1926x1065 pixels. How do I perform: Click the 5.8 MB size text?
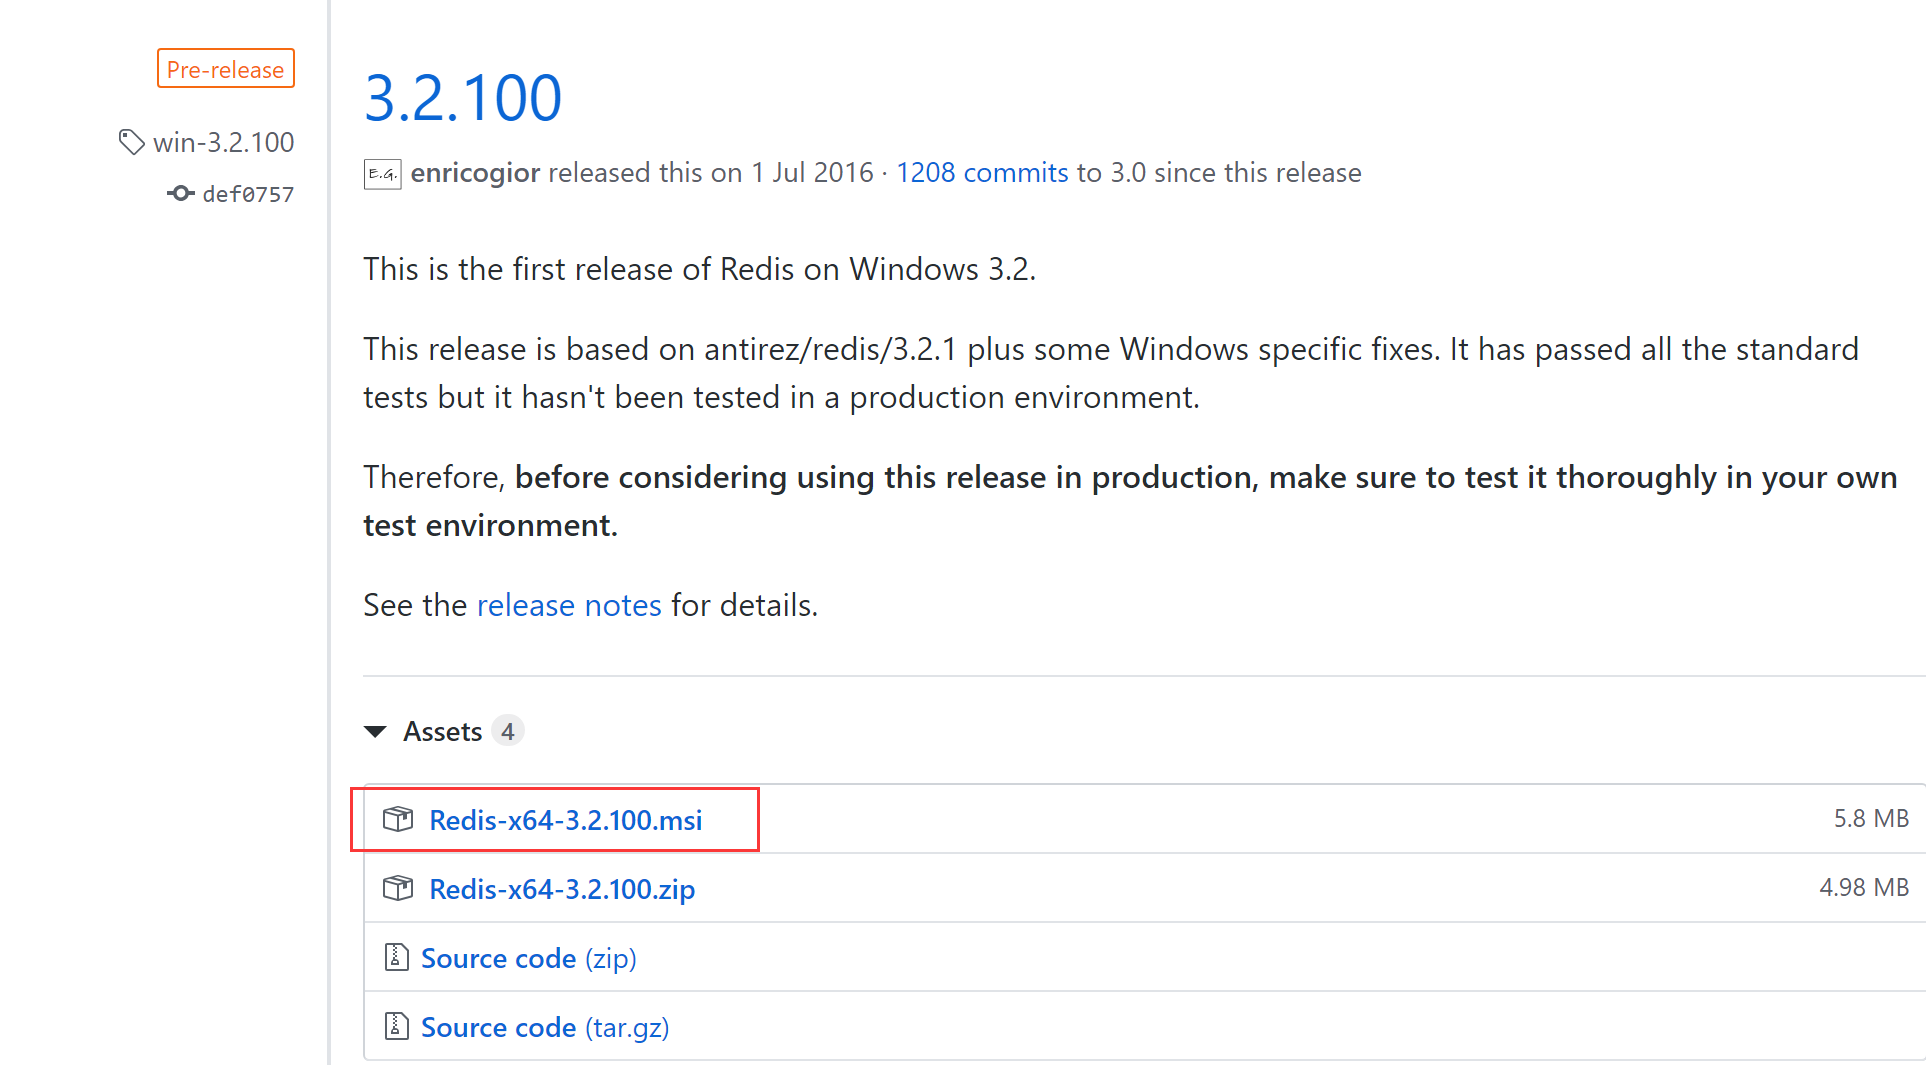pos(1871,818)
